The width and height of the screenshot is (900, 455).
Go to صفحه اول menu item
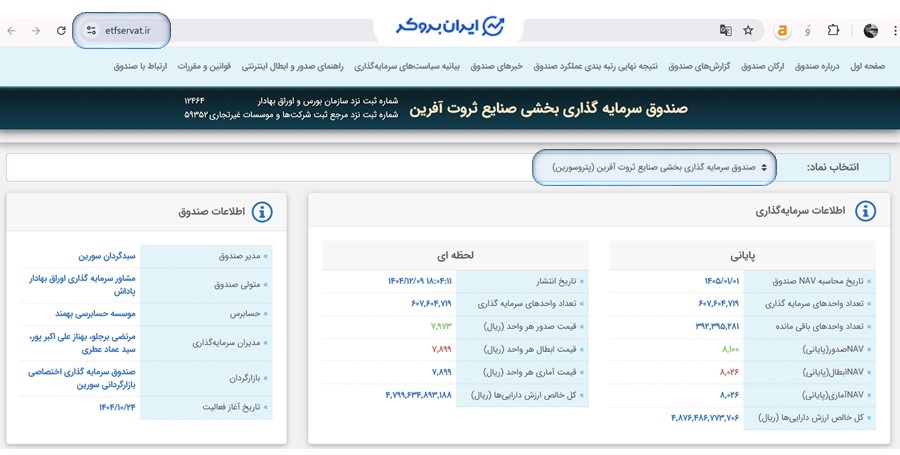point(867,66)
